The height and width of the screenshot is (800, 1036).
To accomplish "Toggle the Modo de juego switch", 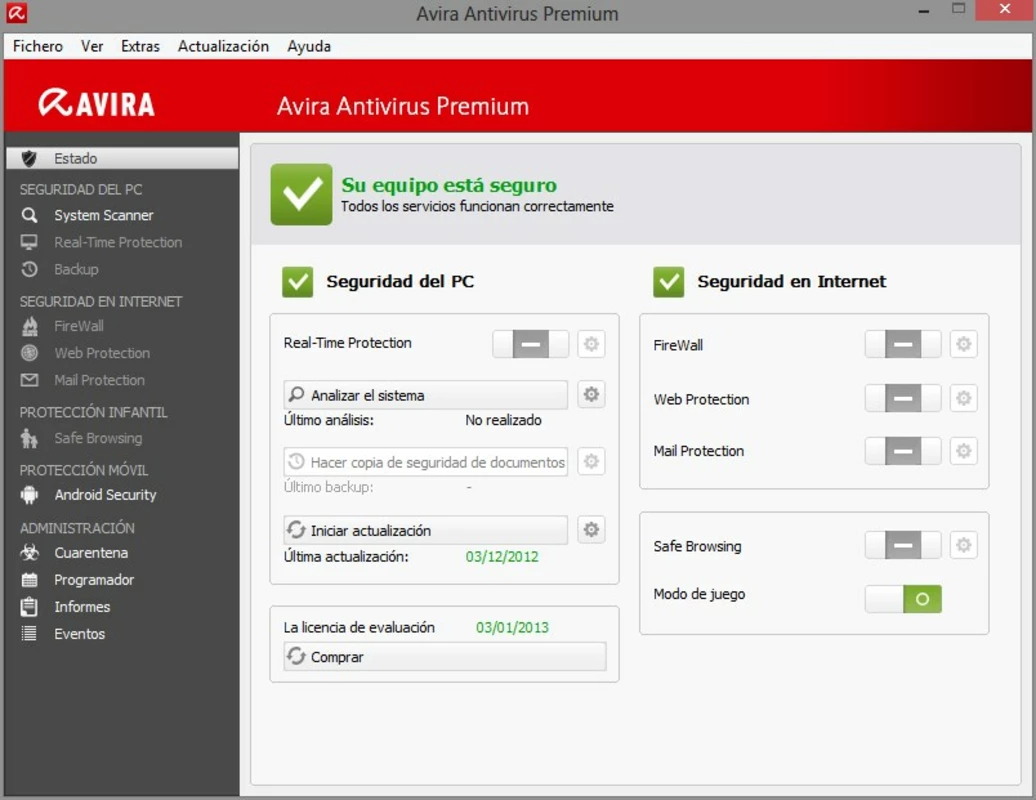I will point(903,599).
